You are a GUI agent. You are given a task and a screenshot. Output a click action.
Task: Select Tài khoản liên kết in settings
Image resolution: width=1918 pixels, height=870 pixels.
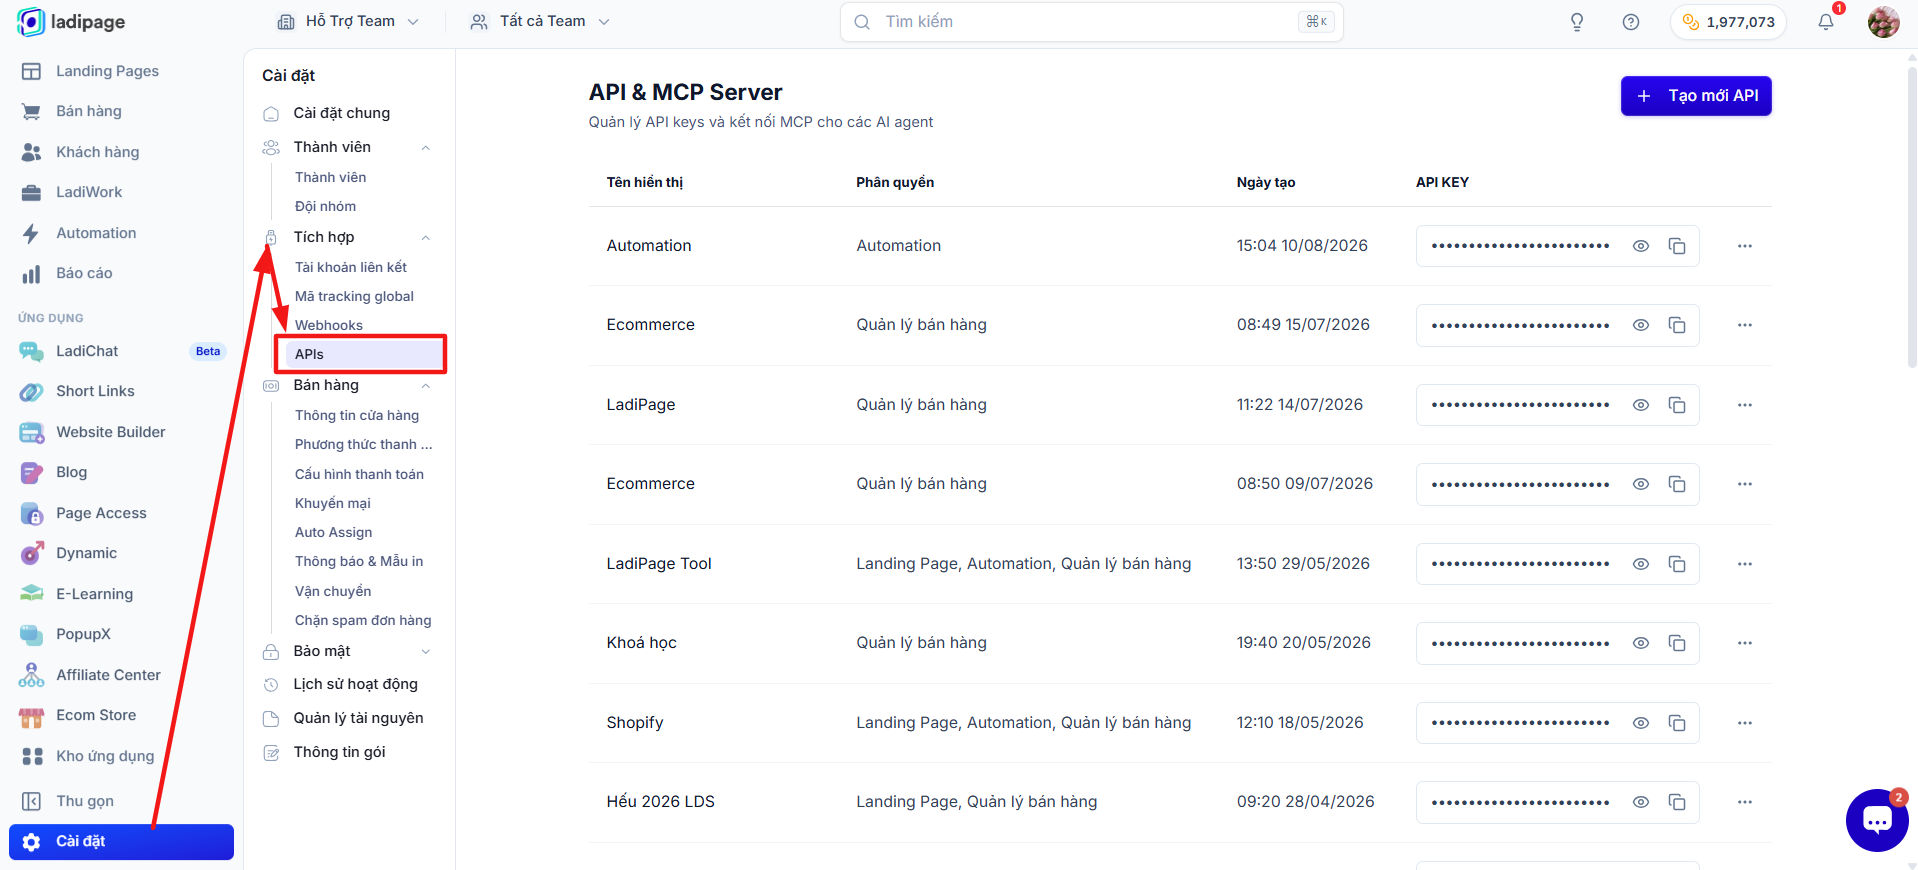click(x=351, y=267)
